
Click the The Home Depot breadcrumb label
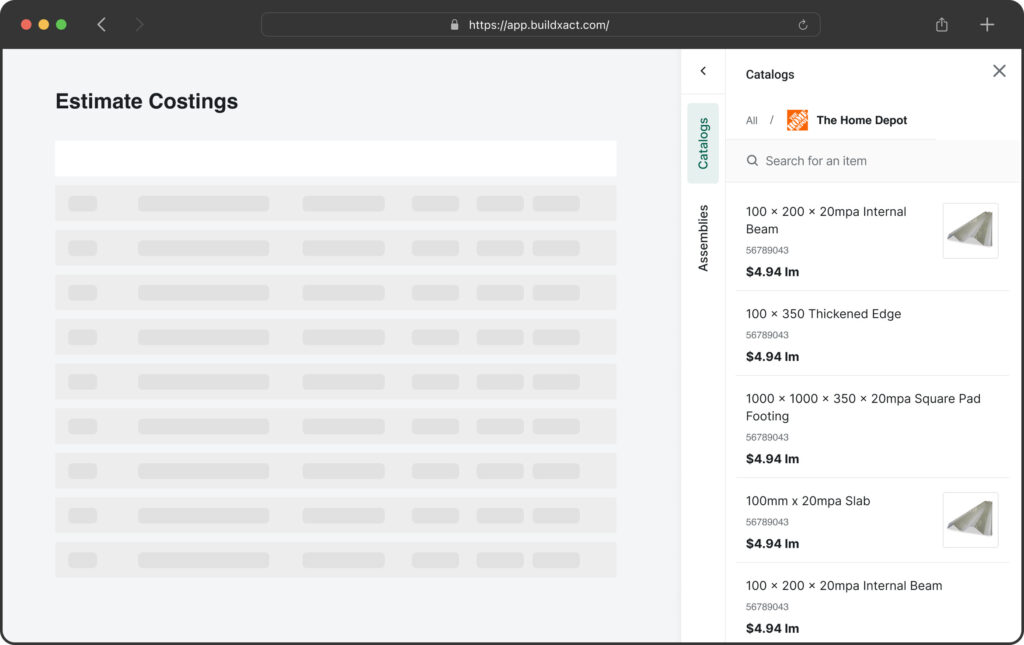pos(861,120)
